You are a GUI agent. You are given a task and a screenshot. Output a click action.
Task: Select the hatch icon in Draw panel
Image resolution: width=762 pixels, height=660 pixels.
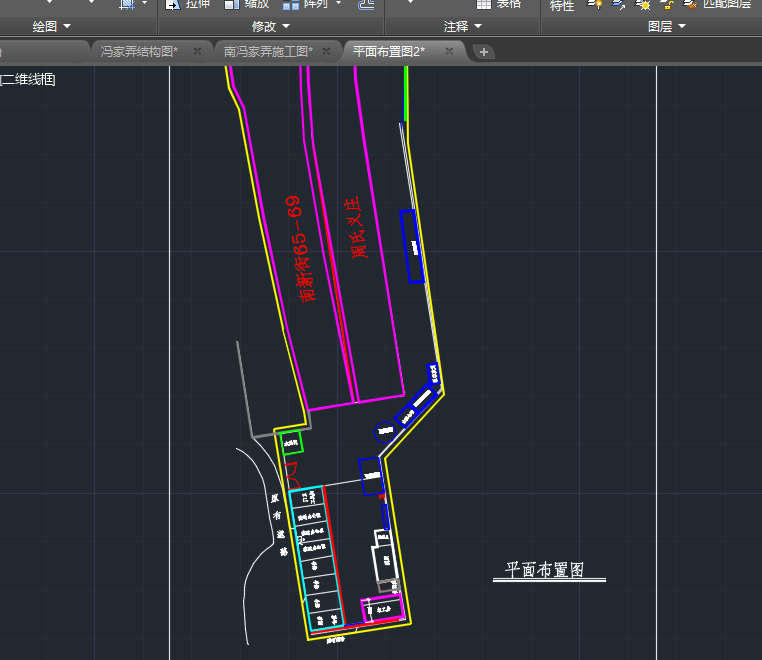tap(127, 4)
